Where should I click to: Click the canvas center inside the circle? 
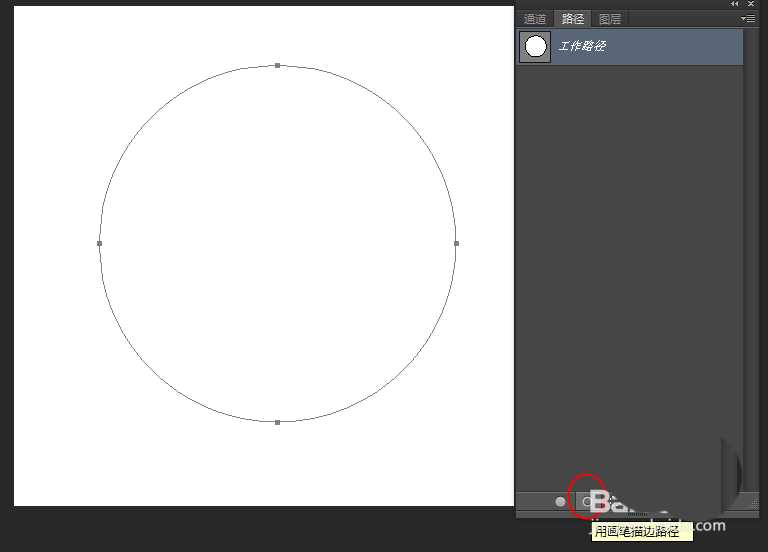(x=278, y=243)
